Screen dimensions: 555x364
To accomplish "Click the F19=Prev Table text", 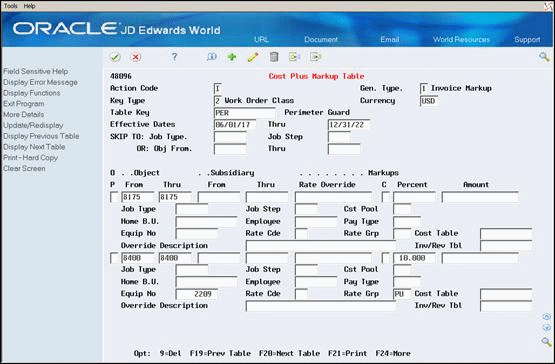I will point(220,353).
